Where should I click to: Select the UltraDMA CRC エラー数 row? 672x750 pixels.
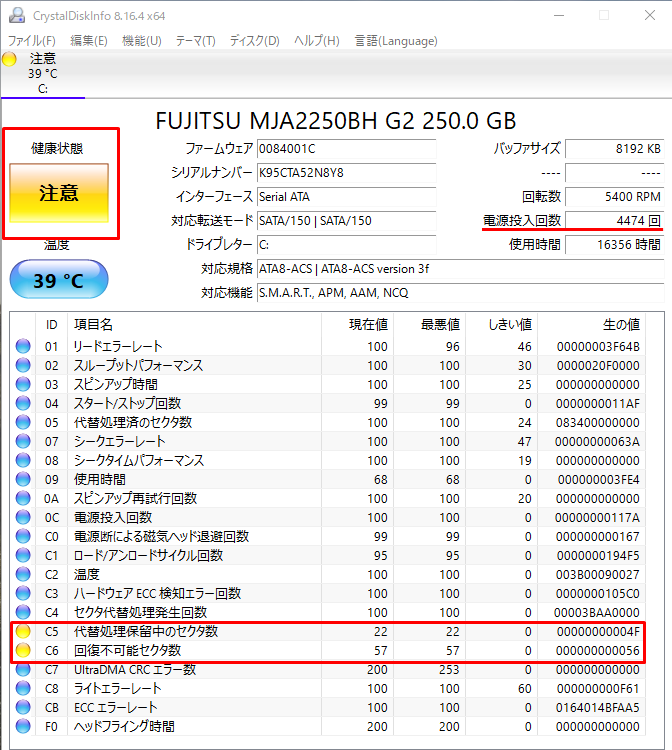[x=328, y=670]
